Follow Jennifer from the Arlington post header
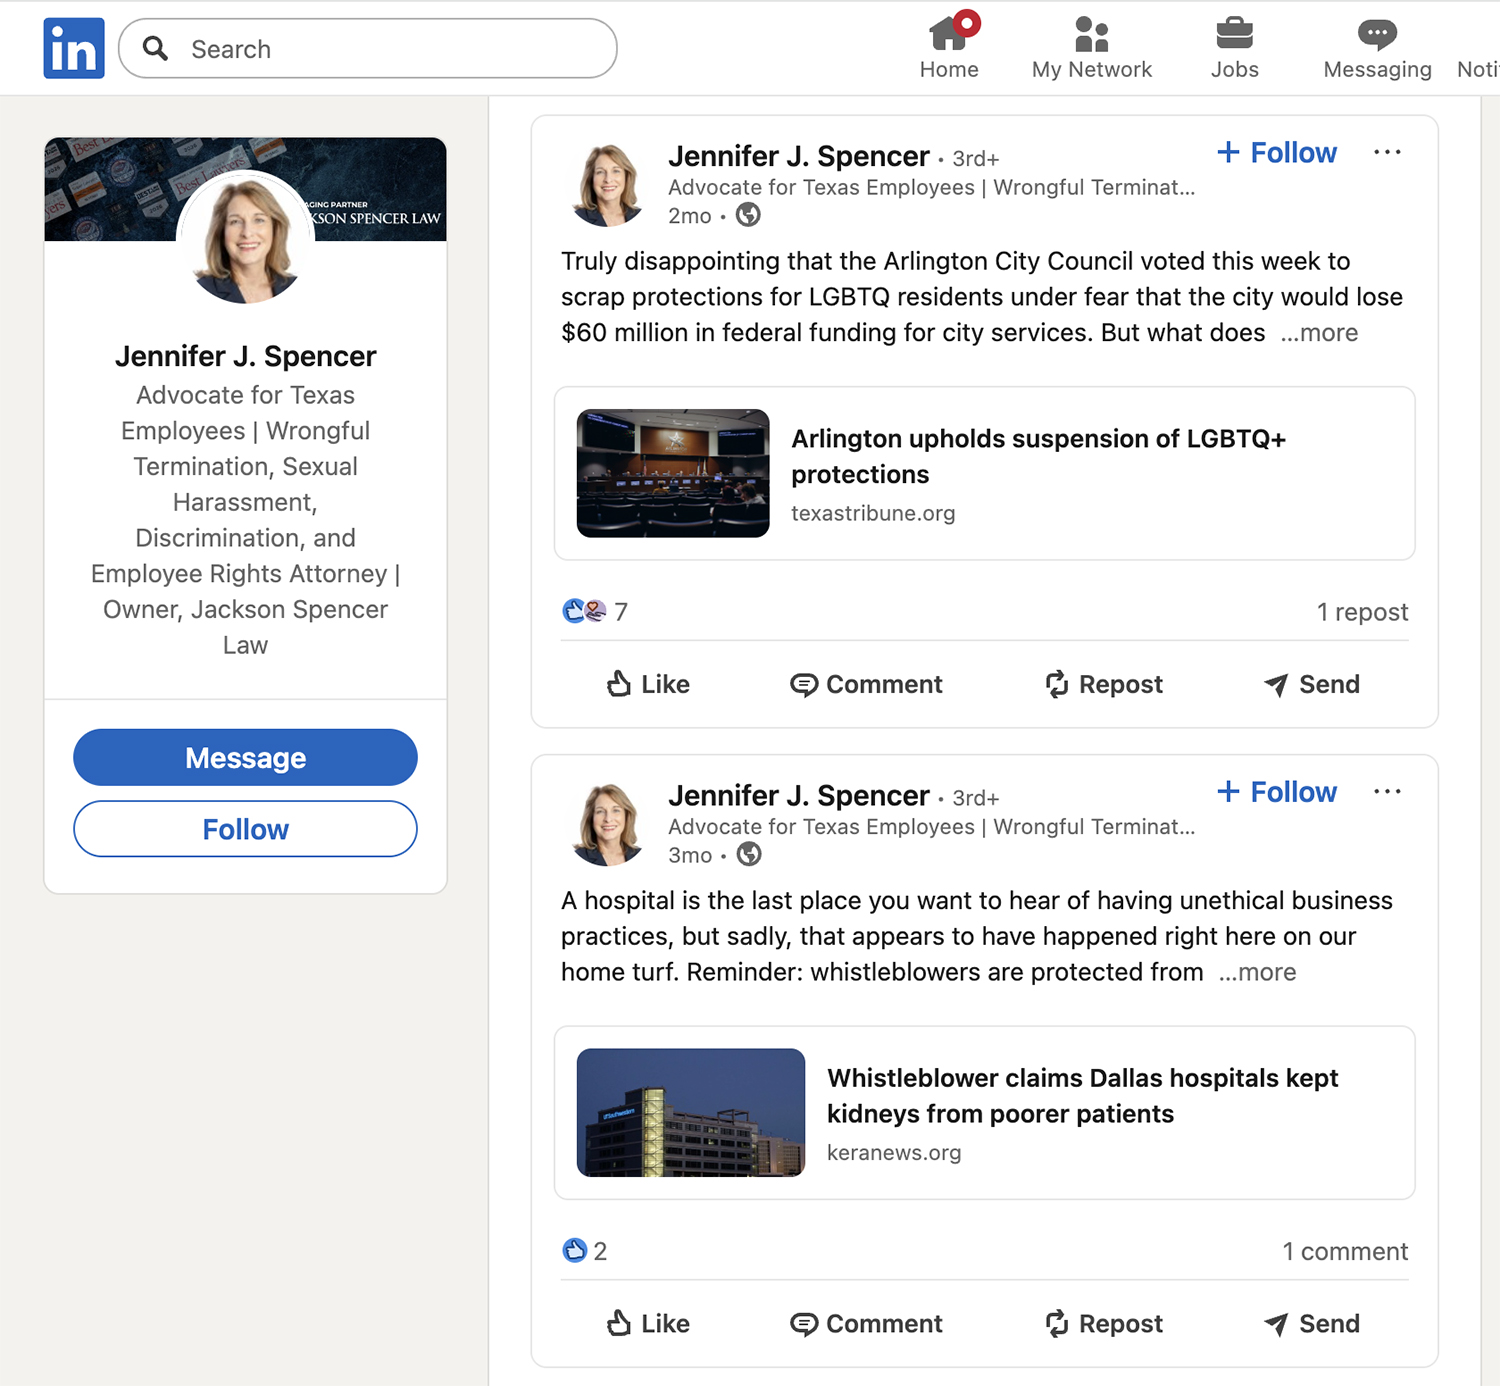This screenshot has width=1500, height=1386. click(1277, 153)
